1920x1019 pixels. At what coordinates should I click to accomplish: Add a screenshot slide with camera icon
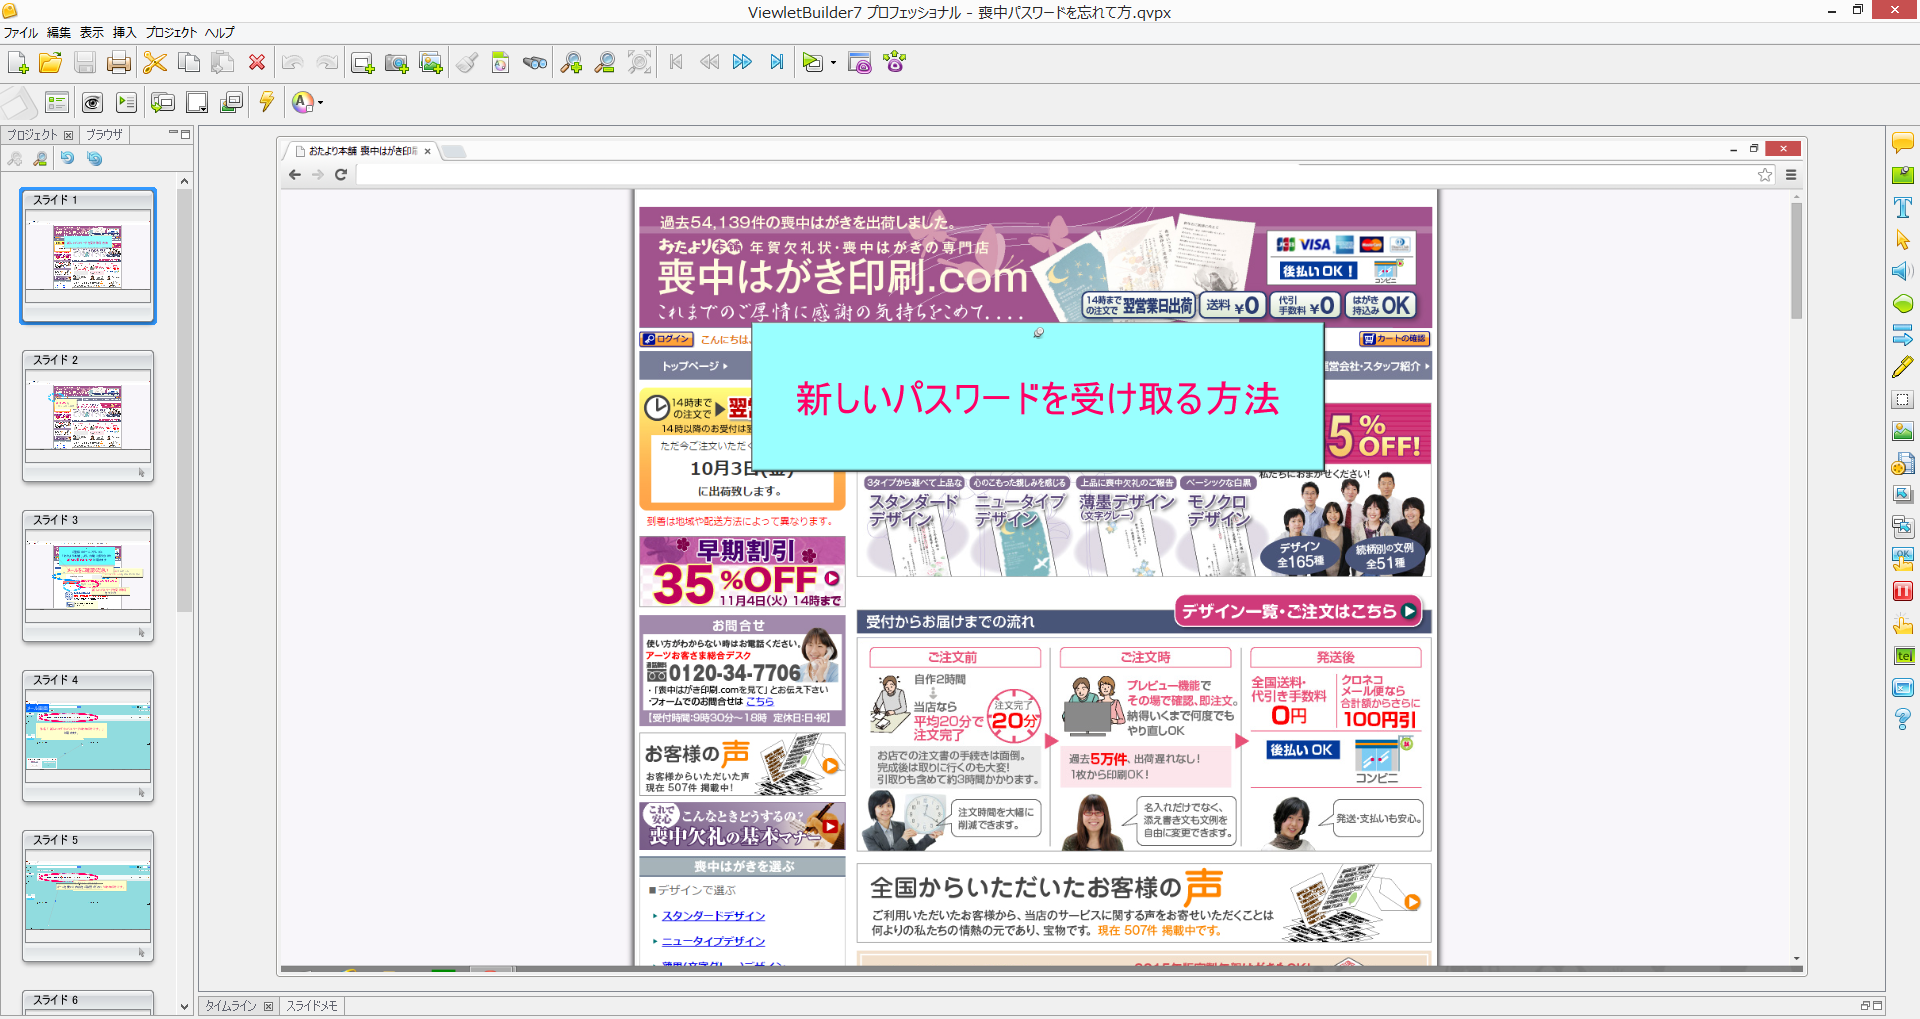tap(397, 63)
